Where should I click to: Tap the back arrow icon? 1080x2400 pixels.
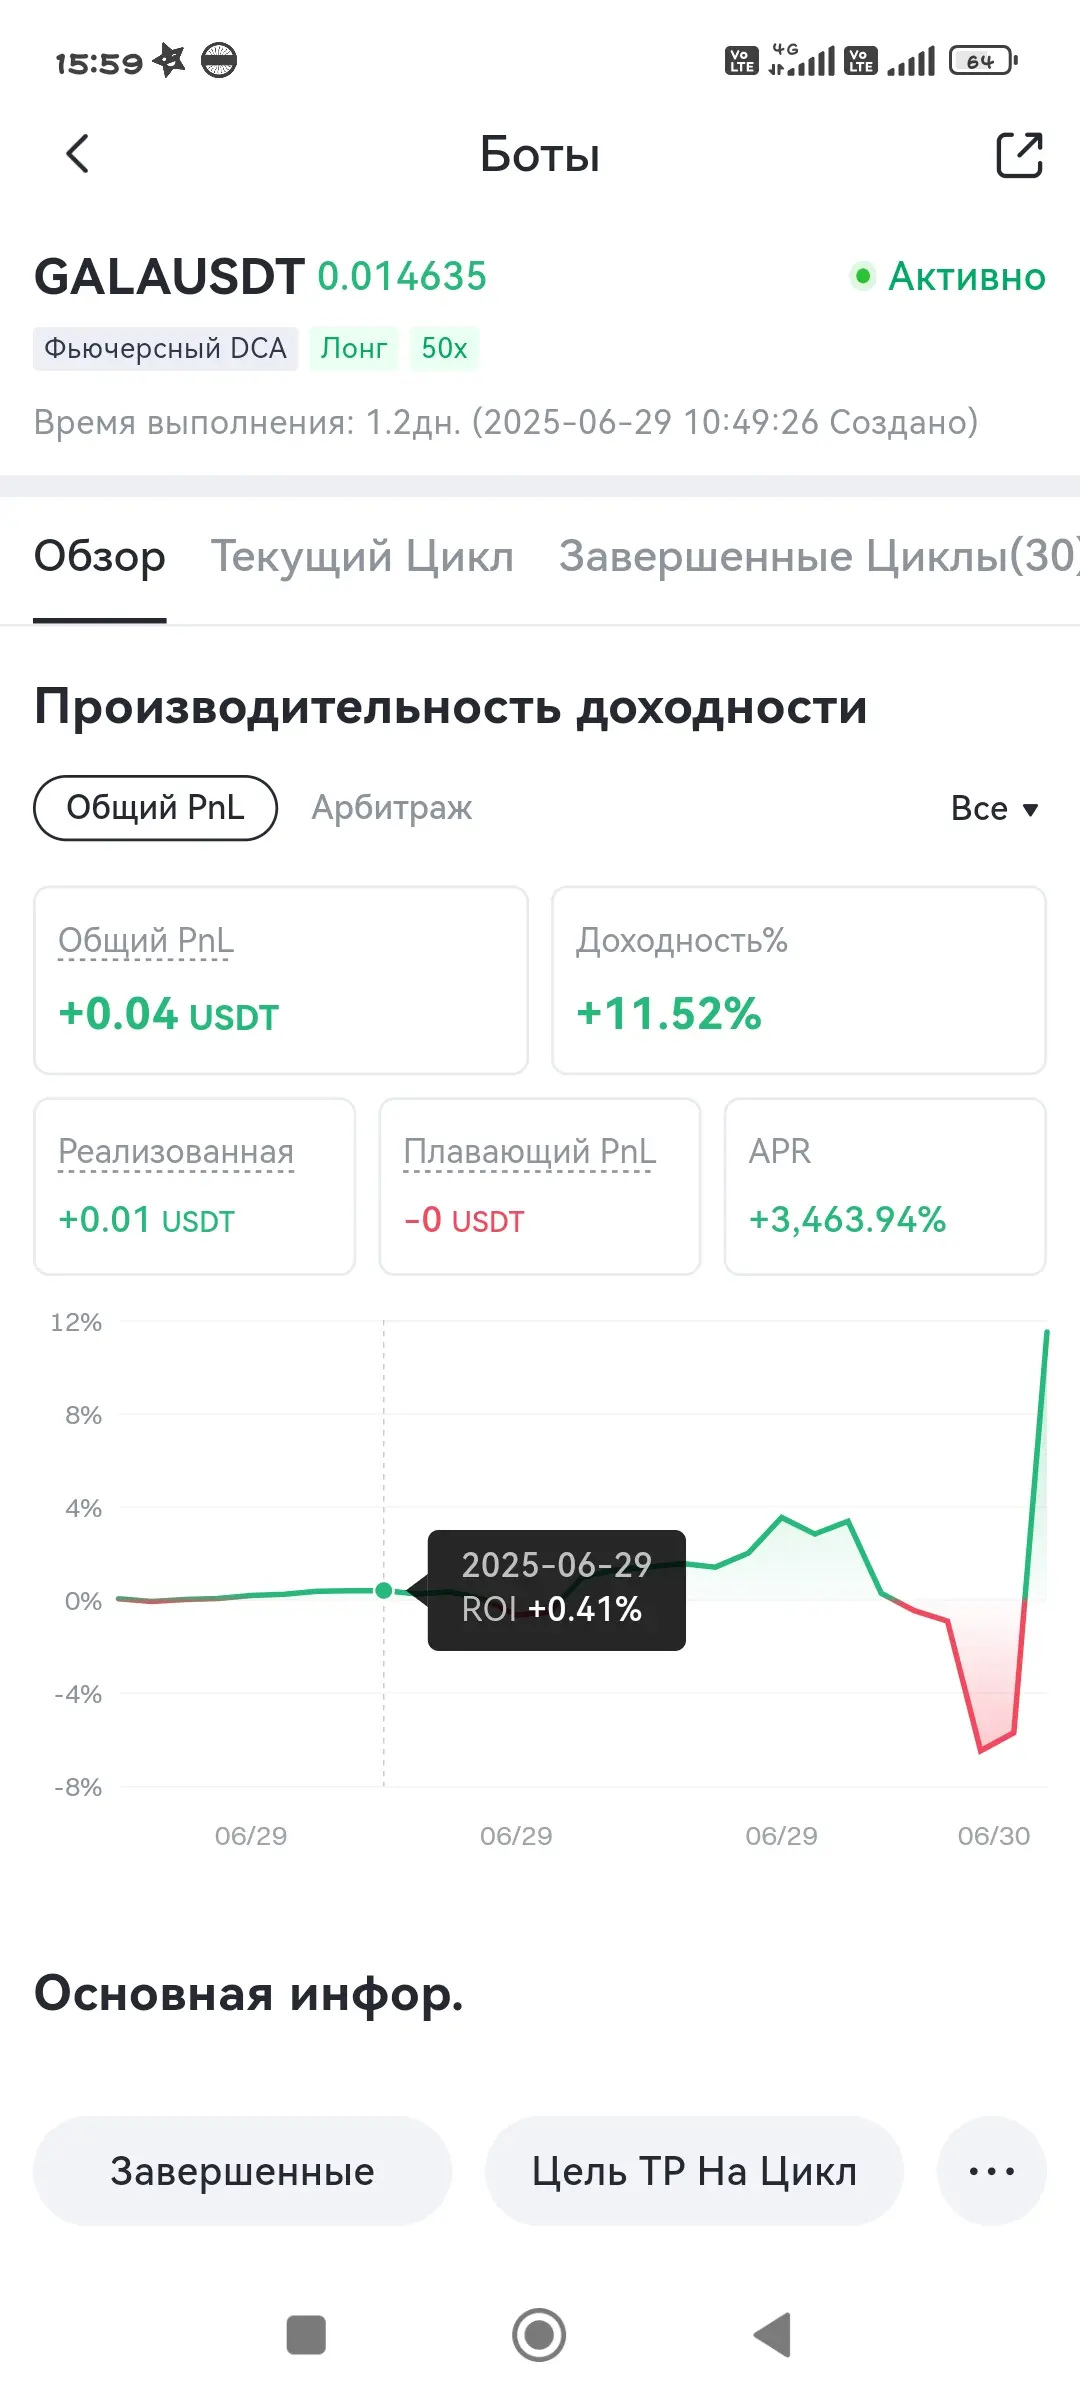coord(78,154)
